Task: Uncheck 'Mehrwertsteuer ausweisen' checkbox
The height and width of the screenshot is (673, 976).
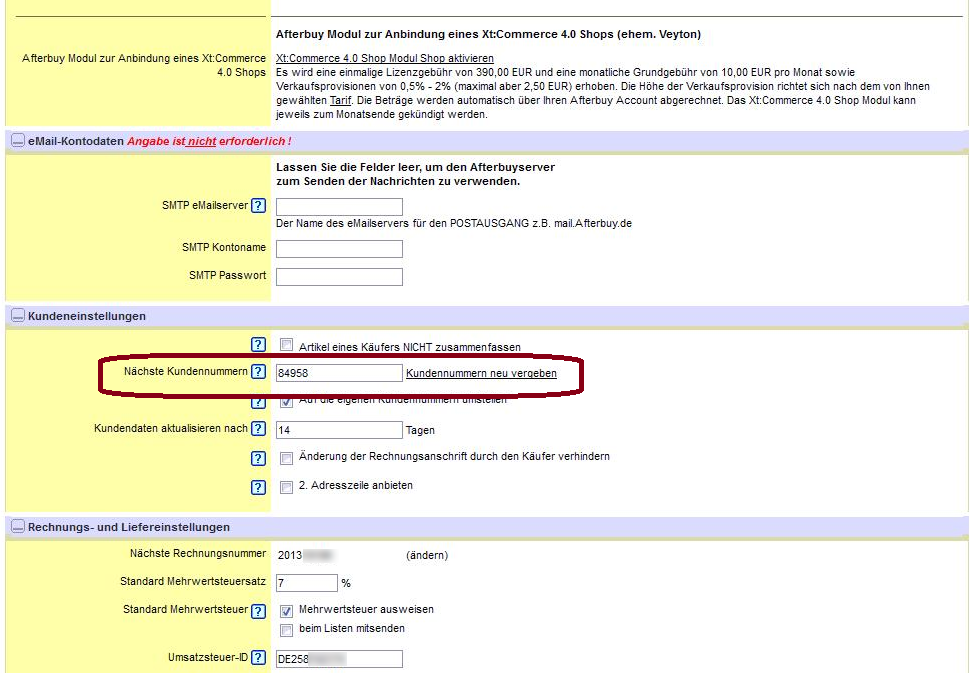Action: pos(287,610)
